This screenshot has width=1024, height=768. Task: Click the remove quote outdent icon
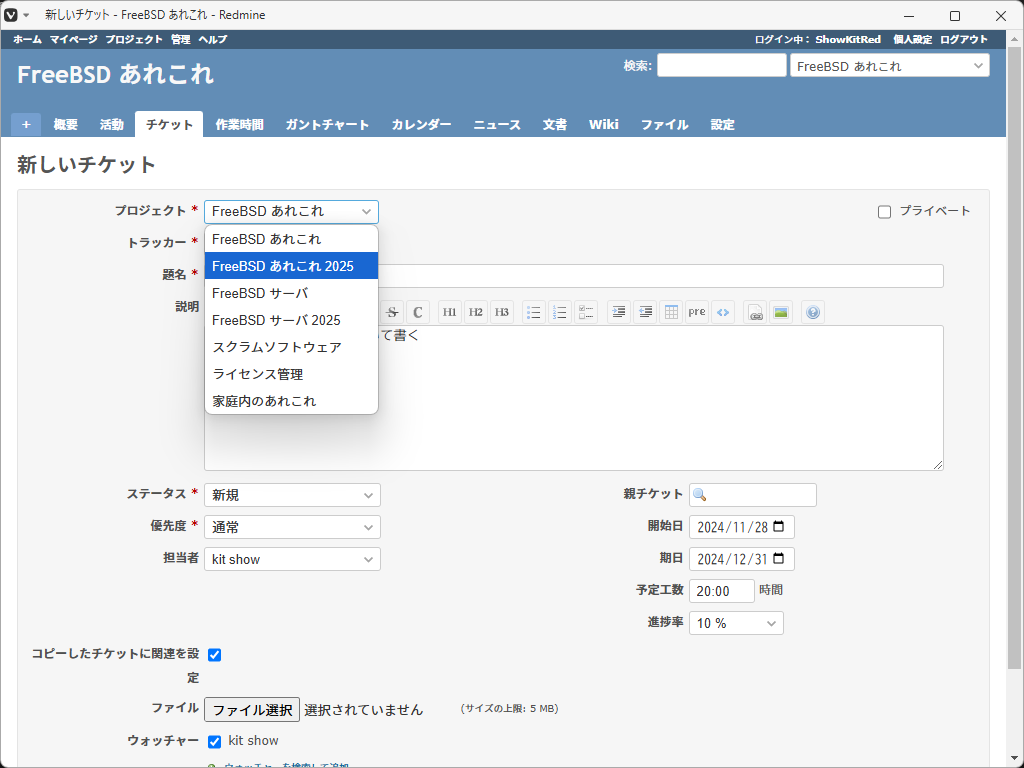tap(645, 312)
